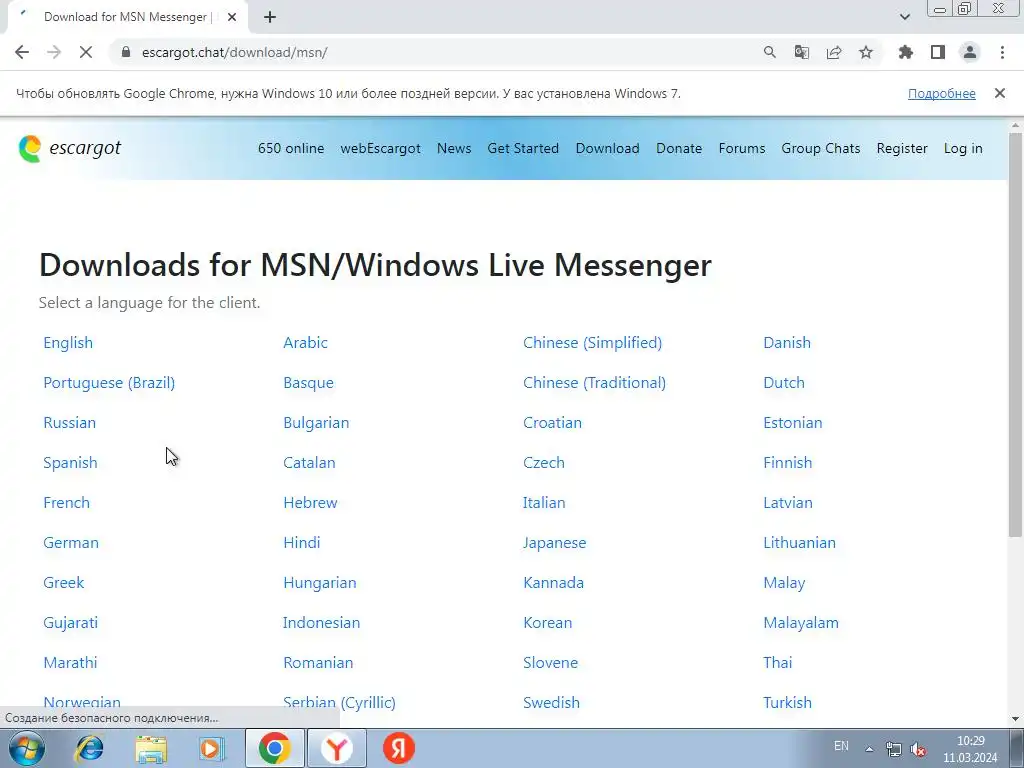Click the share page icon in the address bar
Viewport: 1024px width, 768px height.
(x=834, y=52)
